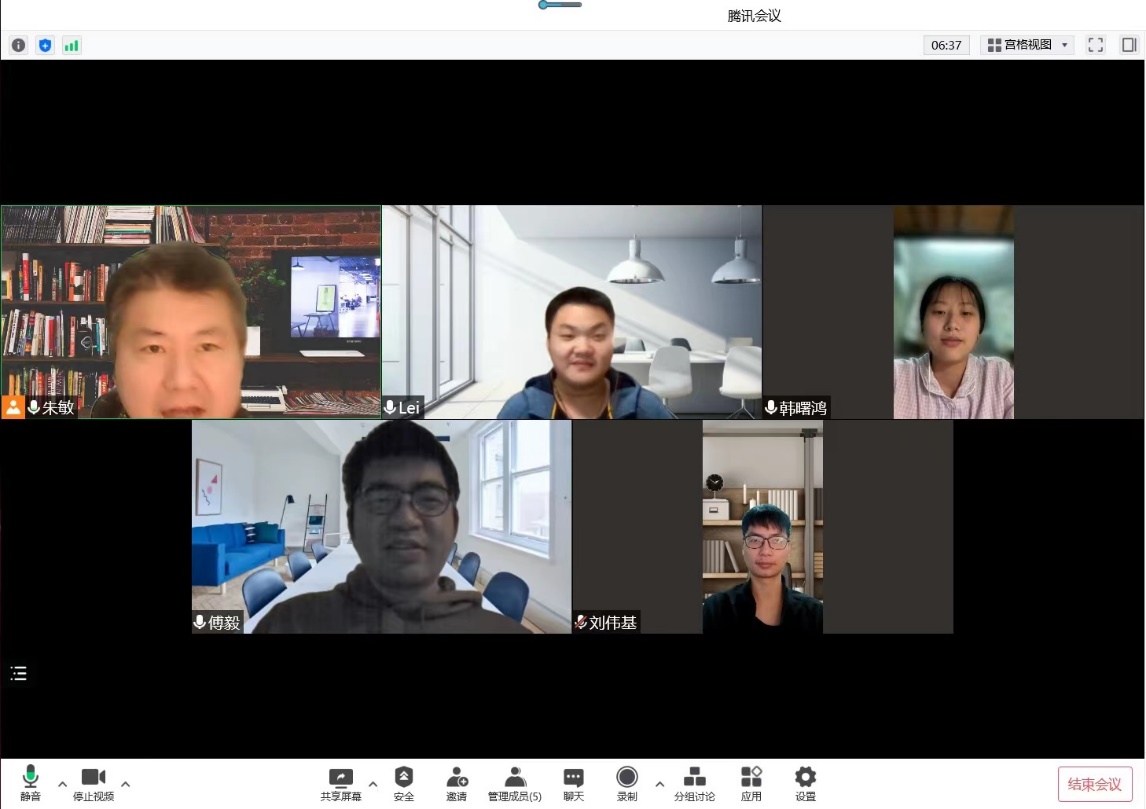Expand the video options arrow beside 停止视频

(x=125, y=783)
